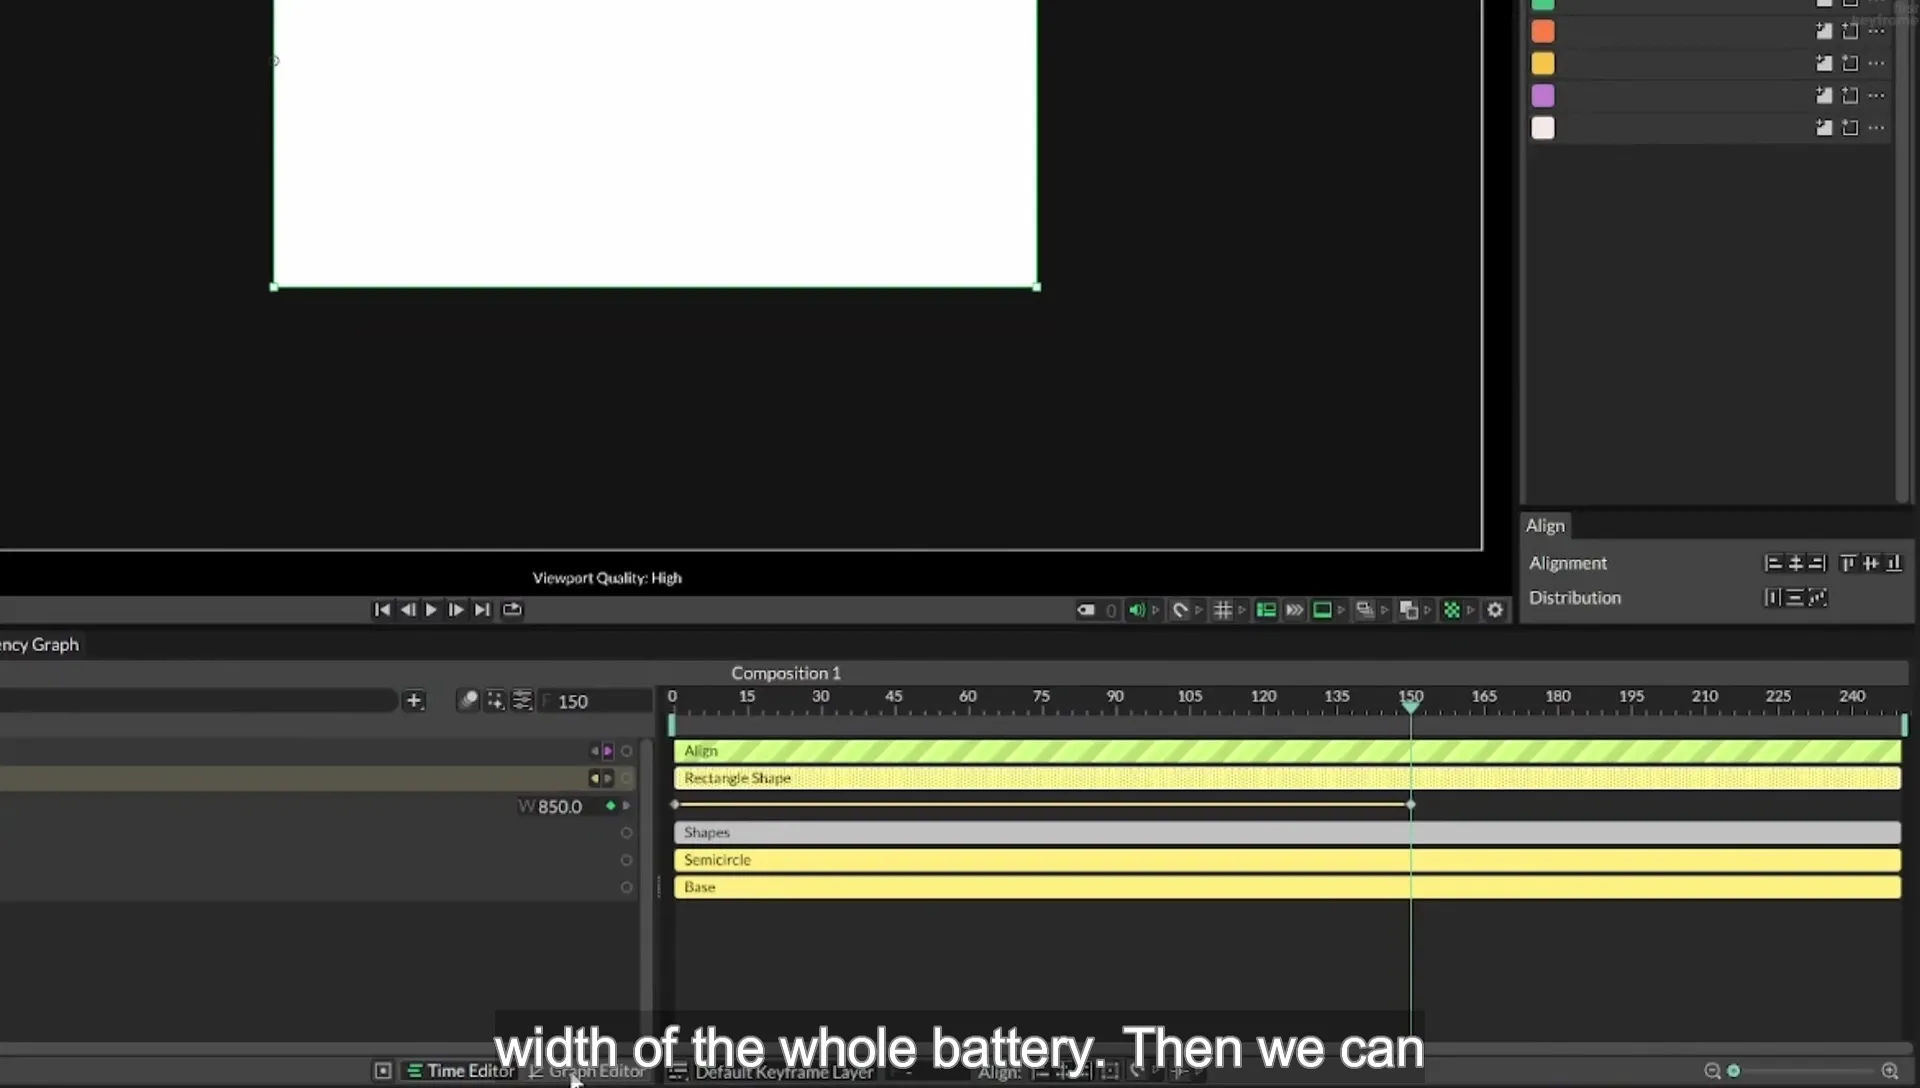Viewport: 1920px width, 1088px height.
Task: Toggle the loop playback icon
Action: point(512,610)
